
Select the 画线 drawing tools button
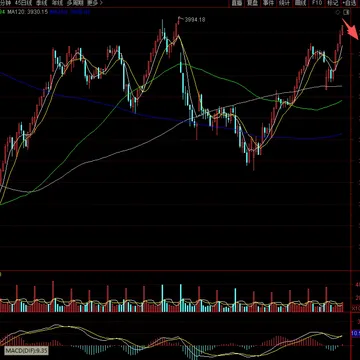[x=300, y=3]
